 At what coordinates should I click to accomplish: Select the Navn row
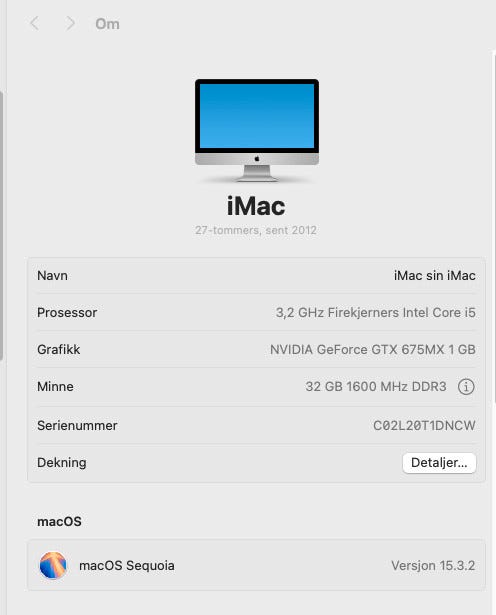click(256, 276)
